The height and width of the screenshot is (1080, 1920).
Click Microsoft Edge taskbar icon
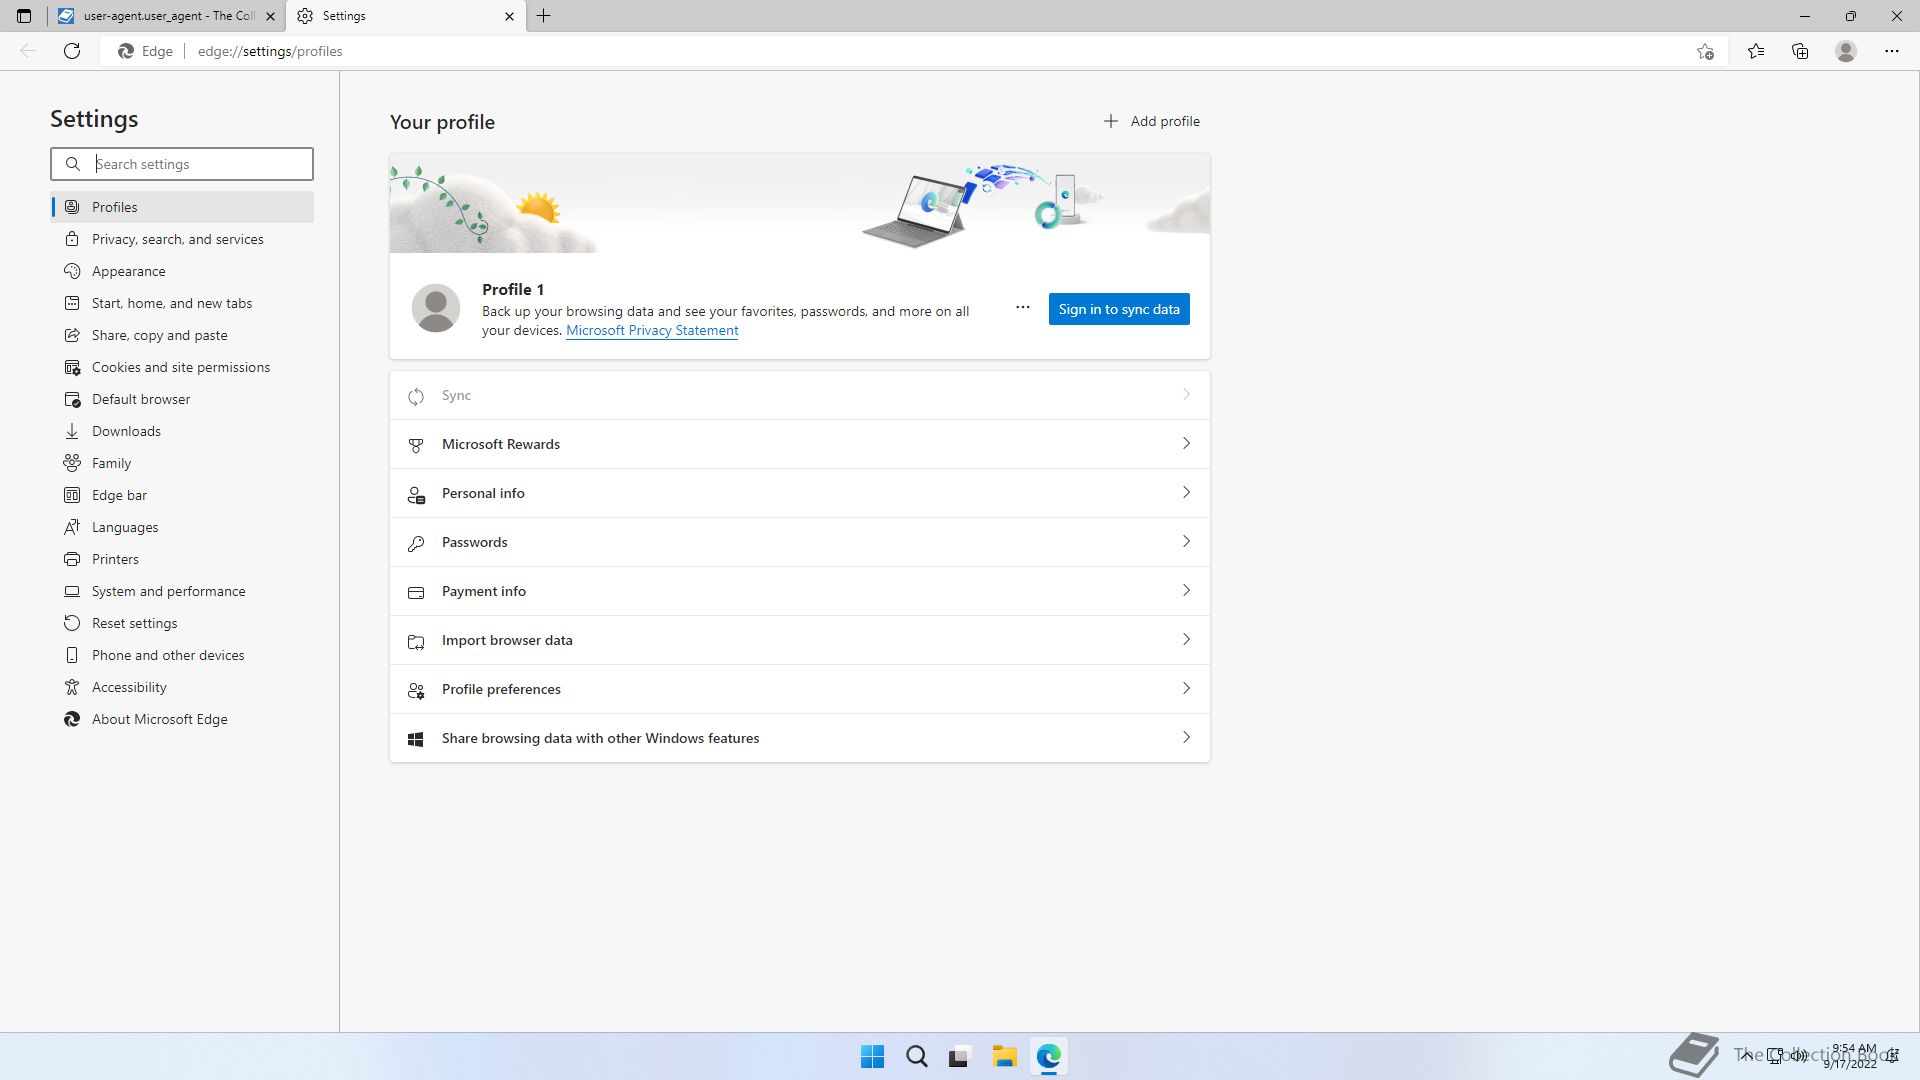(x=1048, y=1056)
